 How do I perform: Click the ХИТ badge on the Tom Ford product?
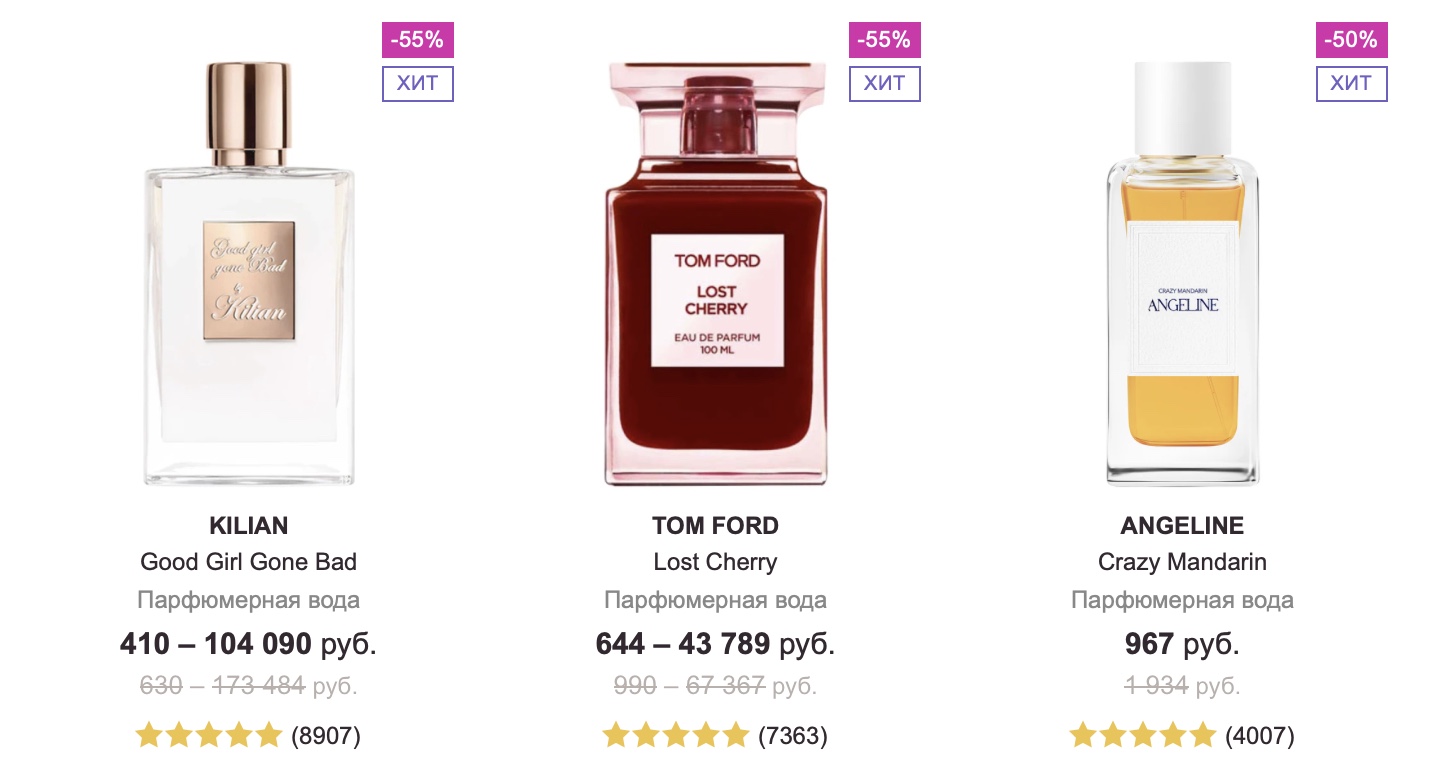click(885, 84)
